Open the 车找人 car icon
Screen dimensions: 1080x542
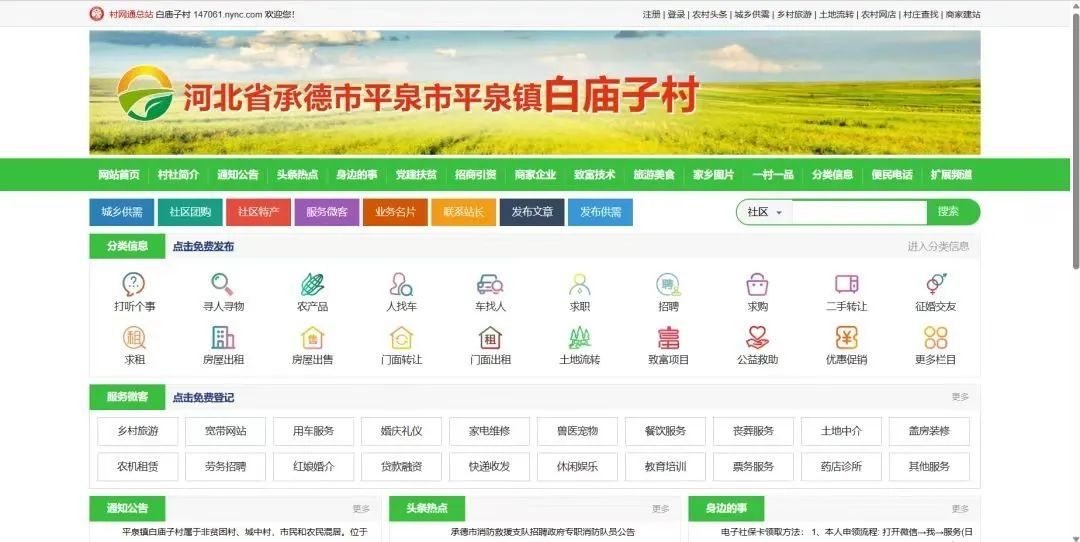(490, 284)
